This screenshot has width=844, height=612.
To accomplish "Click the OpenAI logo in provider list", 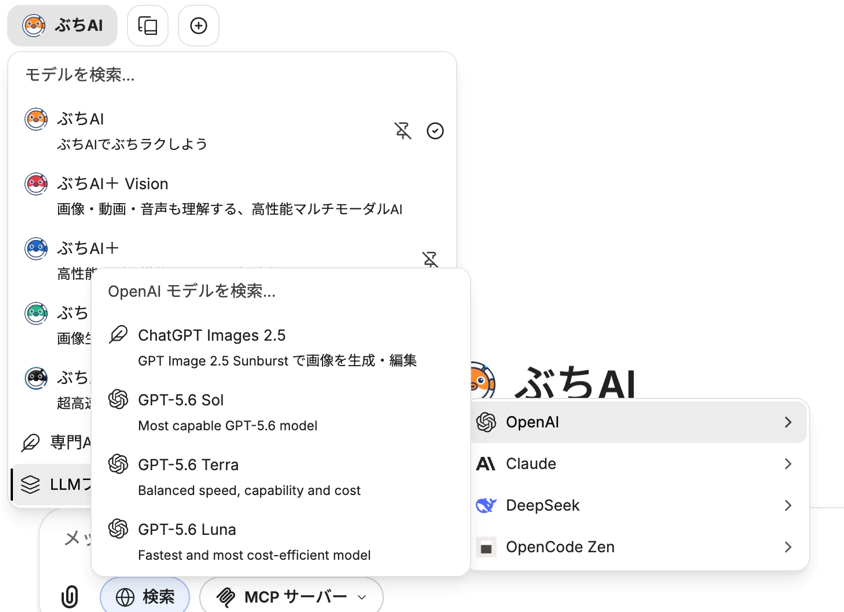I will click(486, 422).
